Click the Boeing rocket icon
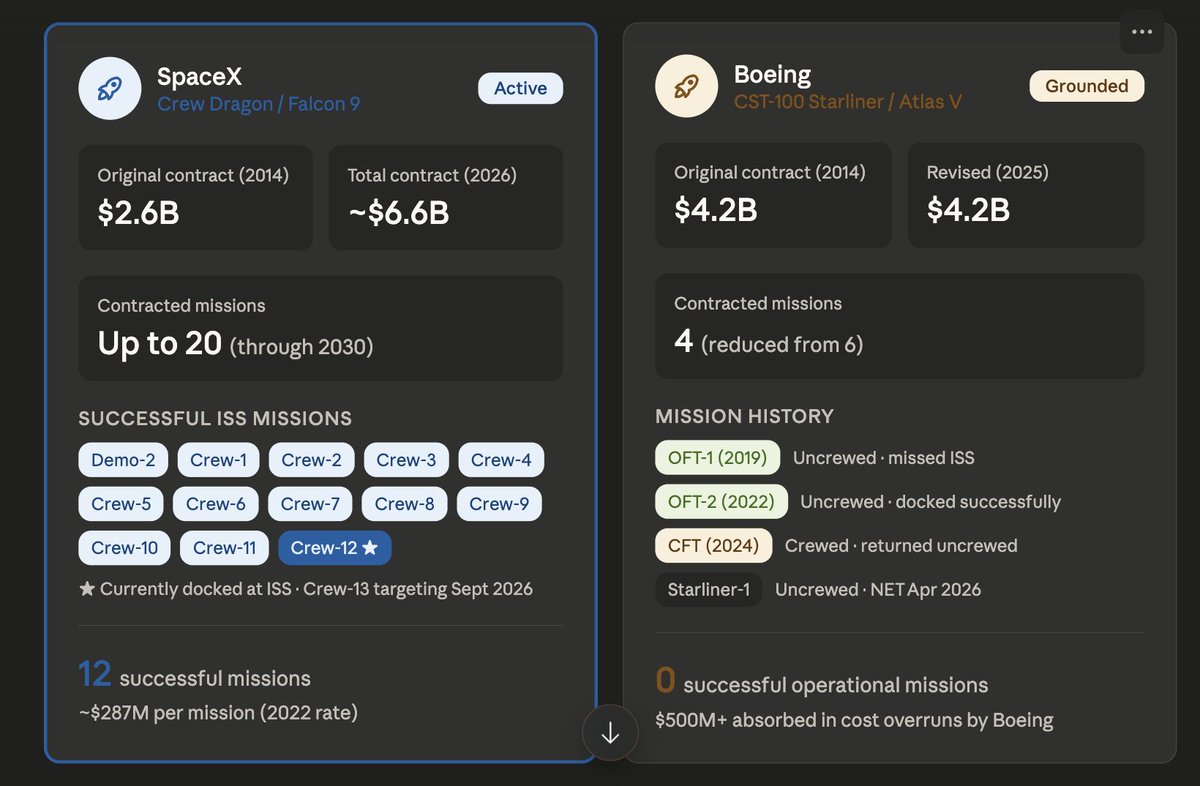Screen dimensions: 1200x786 tap(686, 88)
